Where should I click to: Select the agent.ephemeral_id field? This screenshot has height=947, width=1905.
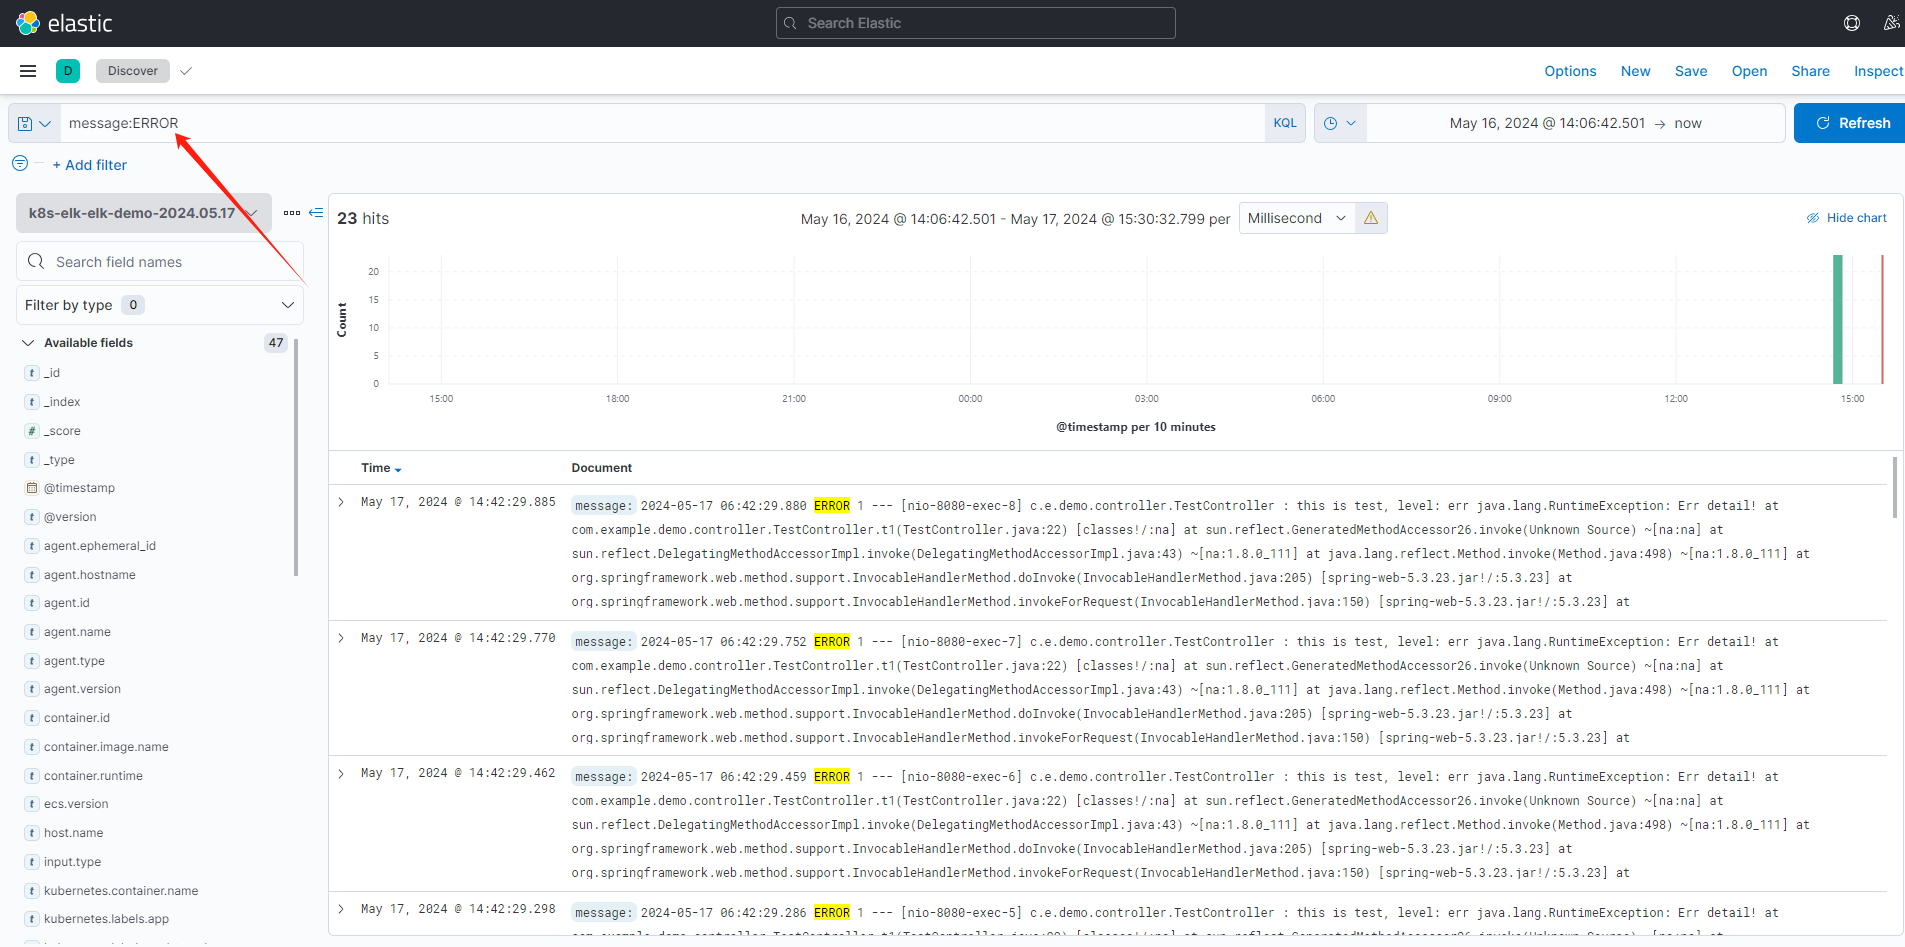[x=100, y=546]
